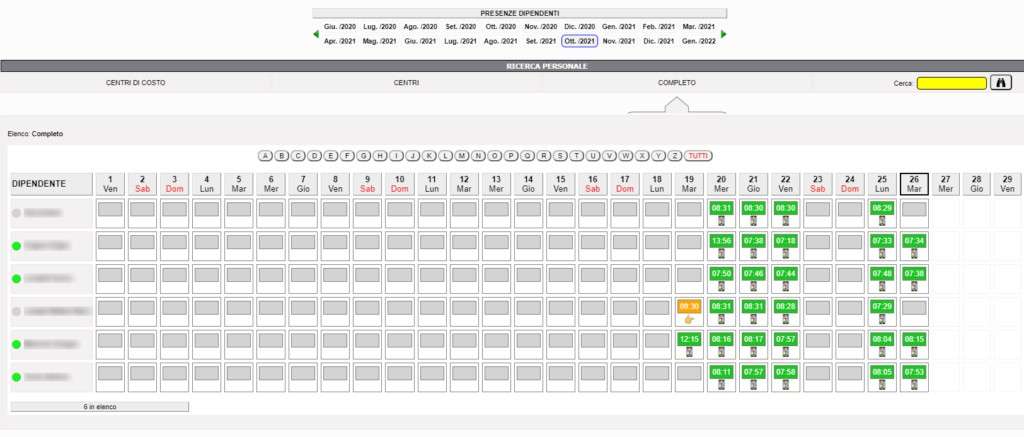1024x437 pixels.
Task: Open badge icon below the 08:17 entry
Action: pos(753,352)
